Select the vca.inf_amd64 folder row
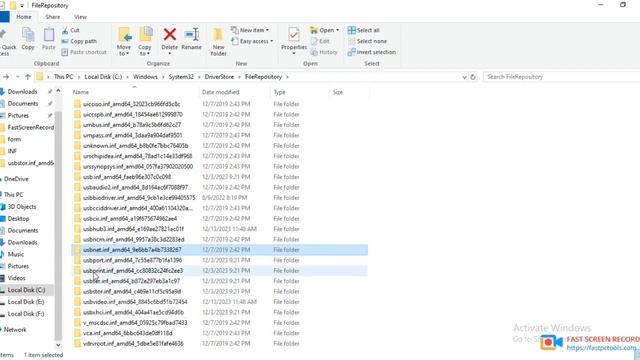The width and height of the screenshot is (640, 360). pyautogui.click(x=220, y=333)
